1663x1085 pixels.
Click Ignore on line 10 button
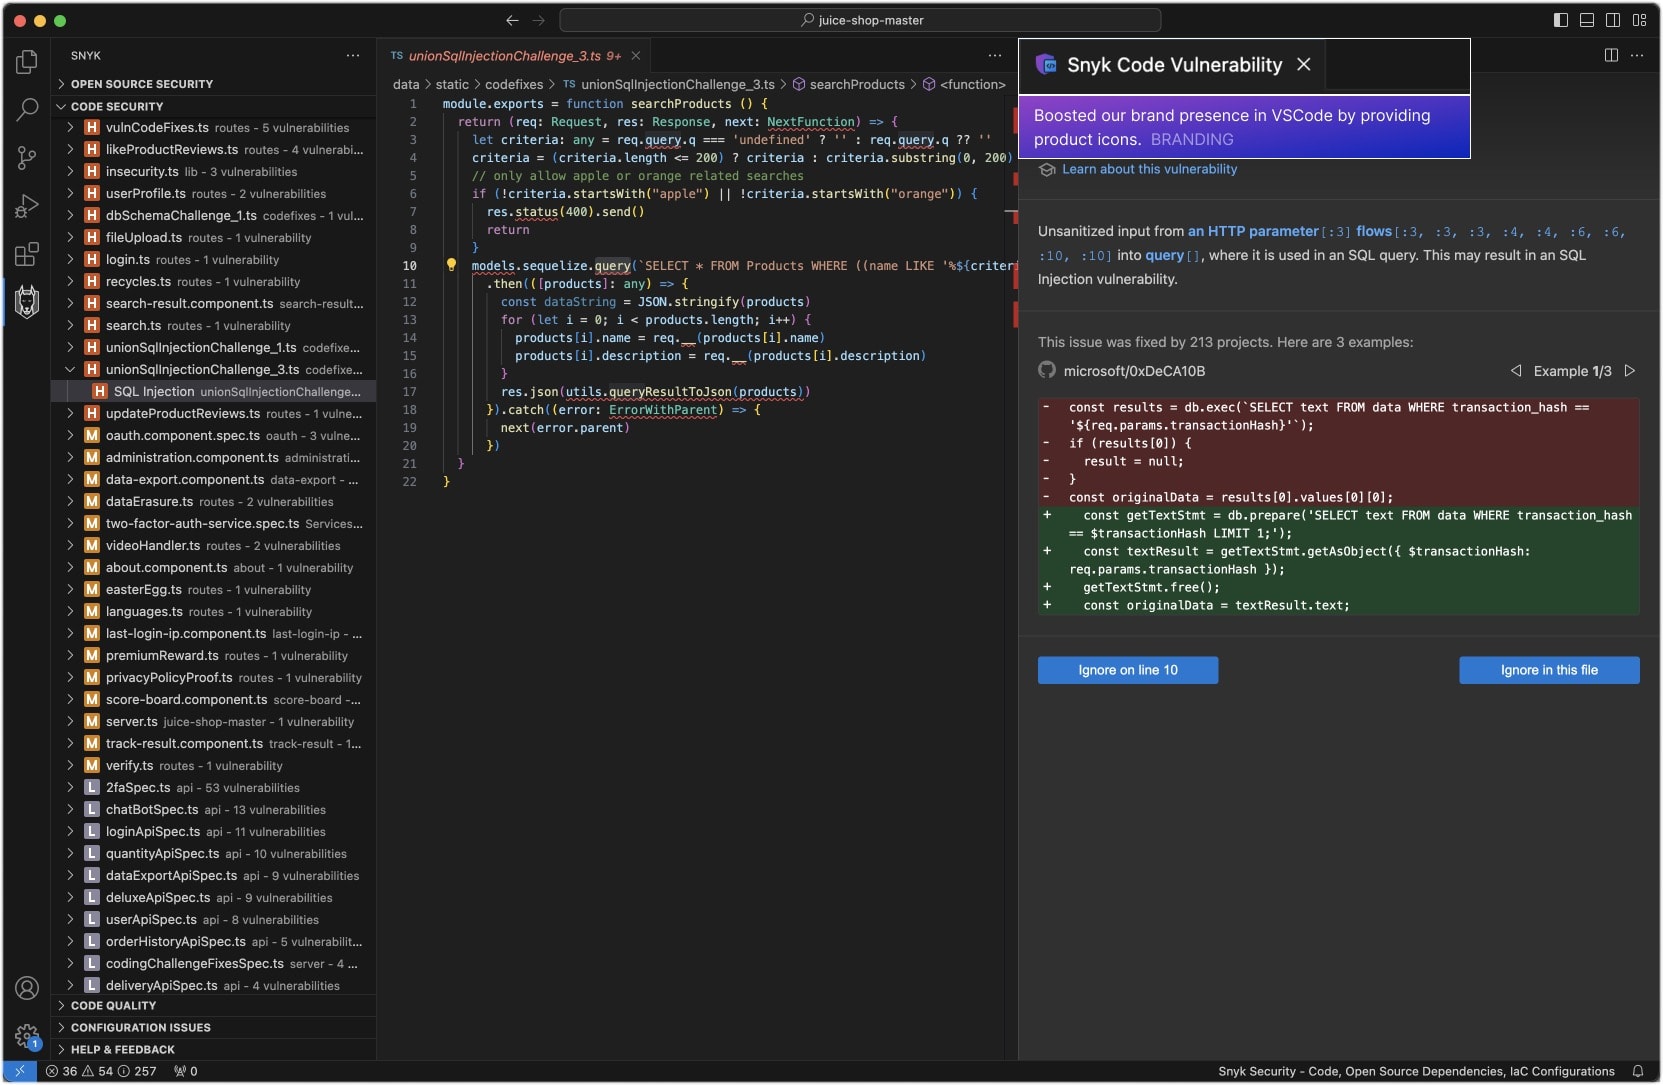[x=1128, y=670]
